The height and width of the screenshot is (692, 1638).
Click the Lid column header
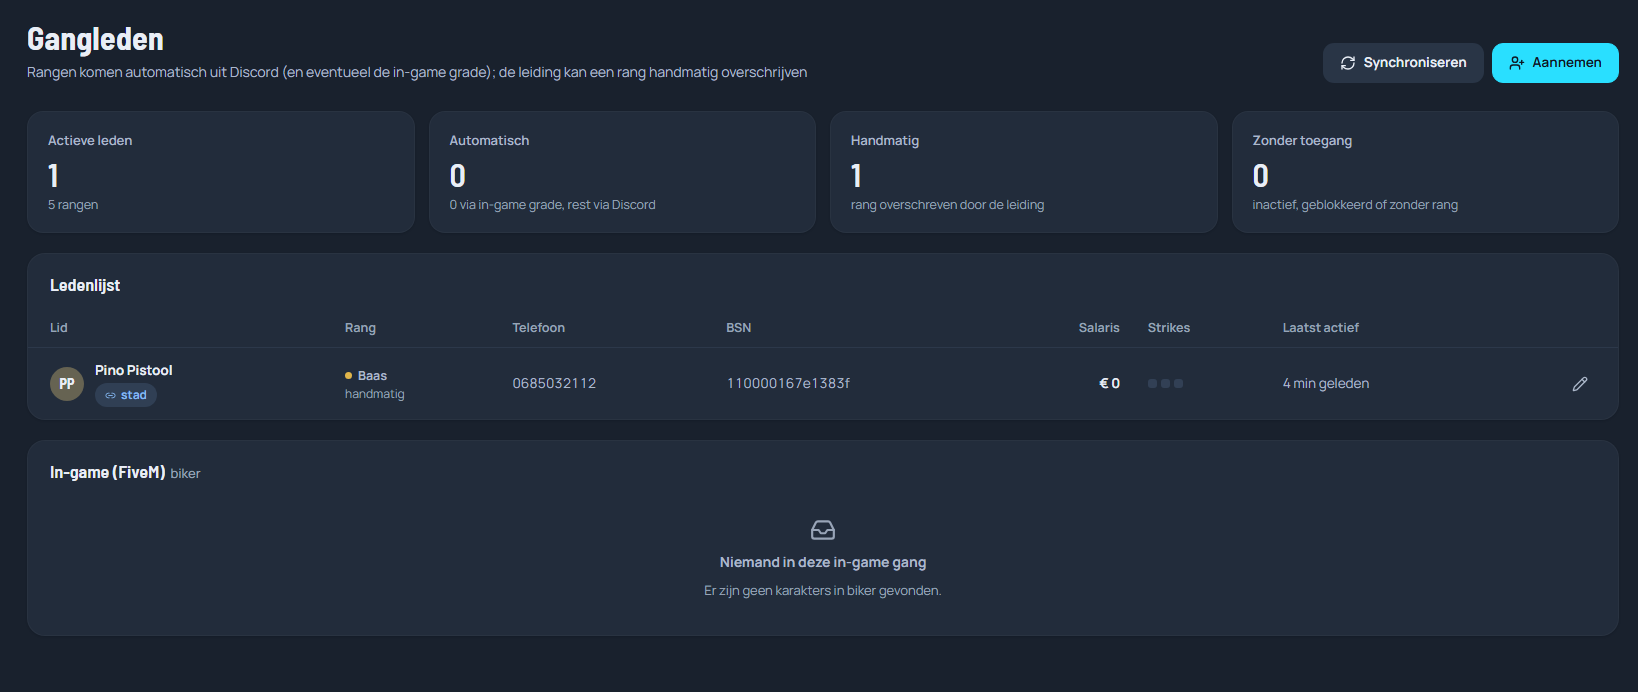59,328
